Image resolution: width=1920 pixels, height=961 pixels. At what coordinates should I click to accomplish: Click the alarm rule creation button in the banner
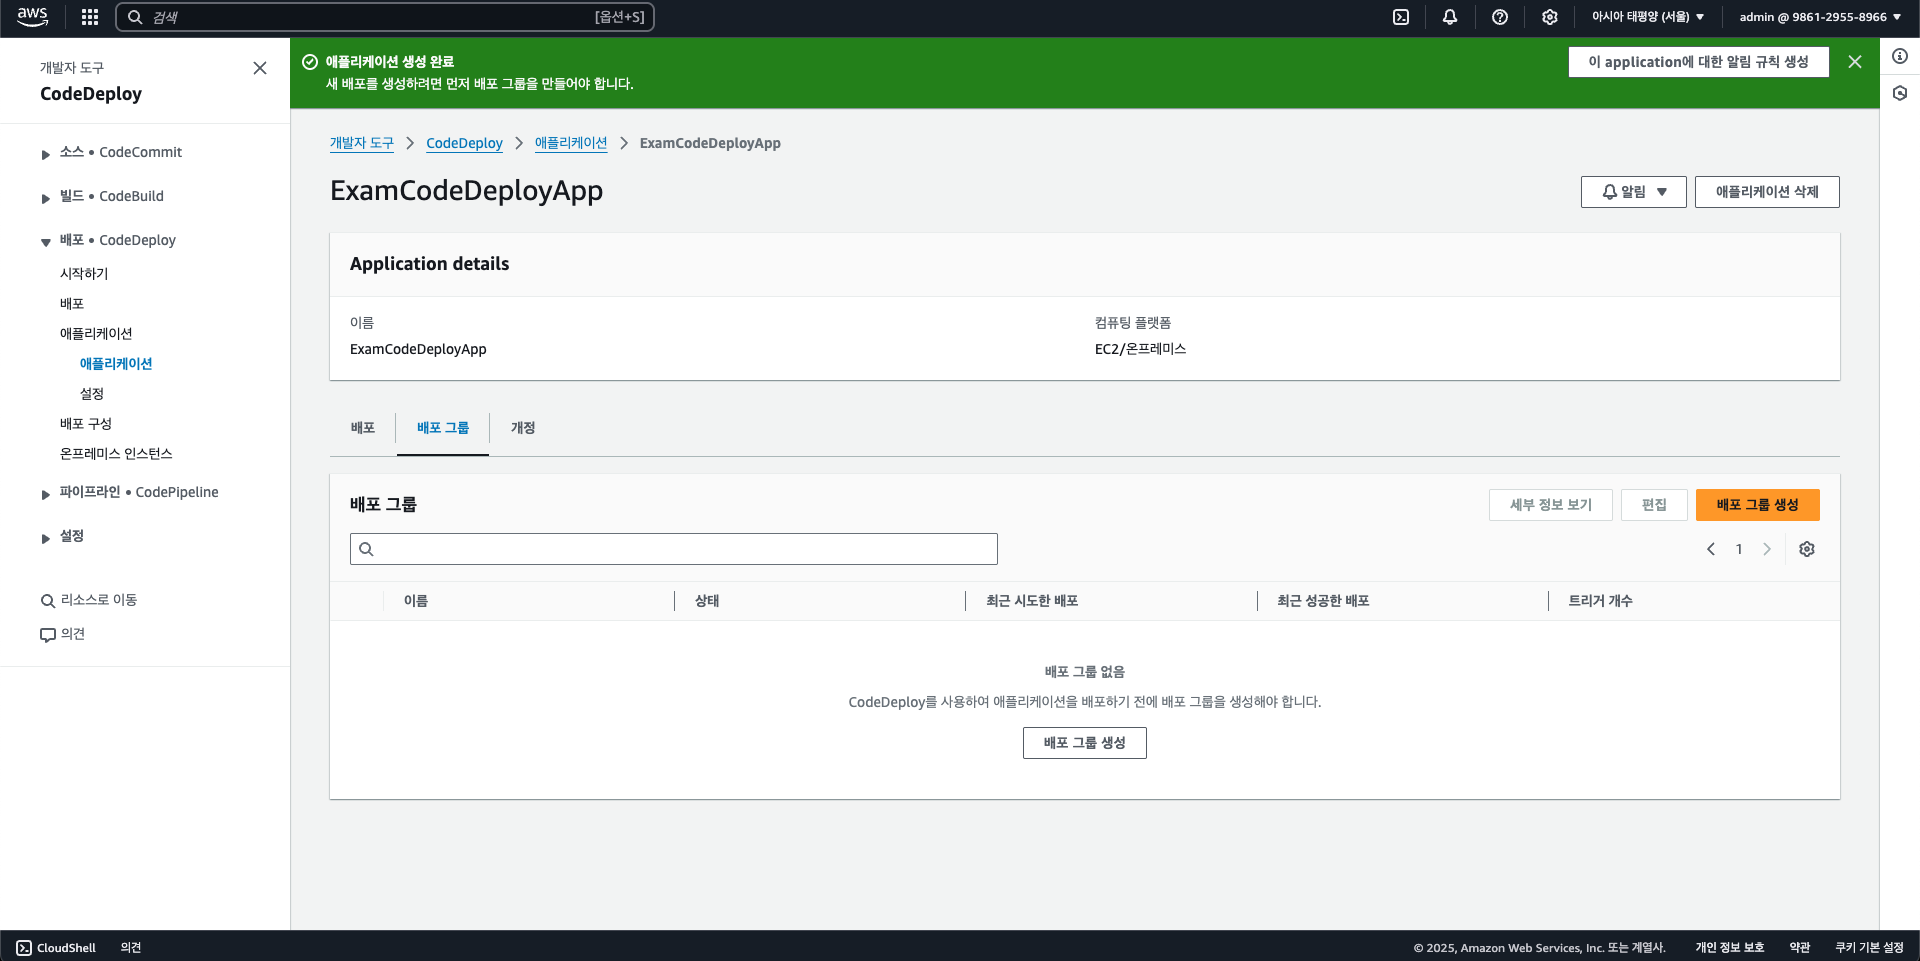(x=1698, y=62)
